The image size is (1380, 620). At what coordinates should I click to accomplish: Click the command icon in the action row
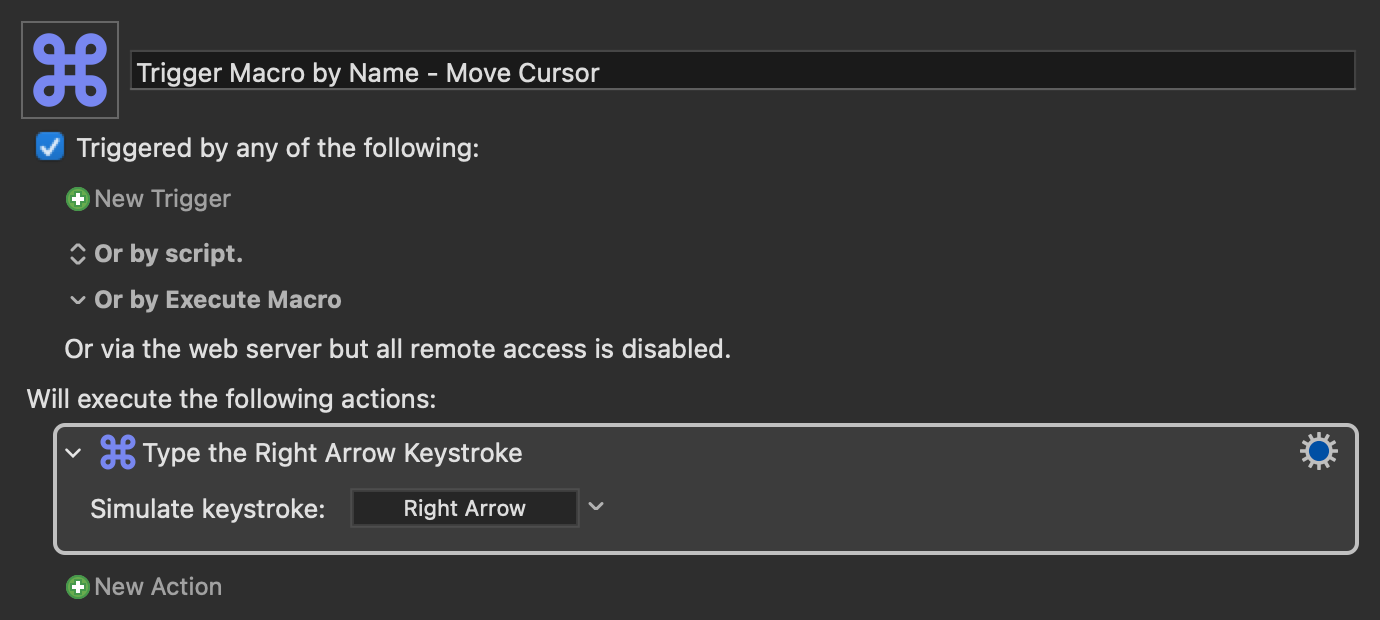118,453
